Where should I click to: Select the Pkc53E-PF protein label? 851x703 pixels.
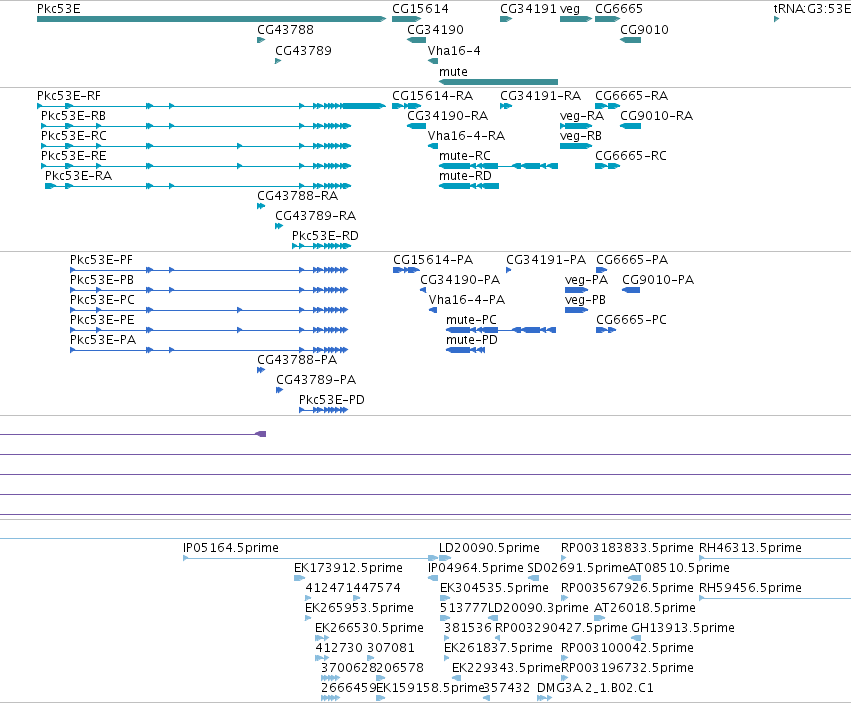click(x=101, y=259)
